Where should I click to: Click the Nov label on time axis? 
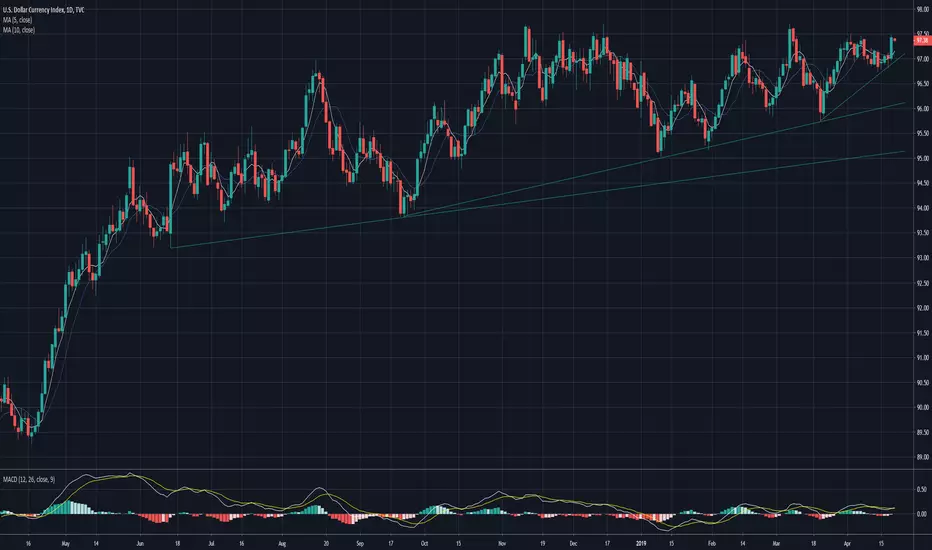[x=502, y=543]
